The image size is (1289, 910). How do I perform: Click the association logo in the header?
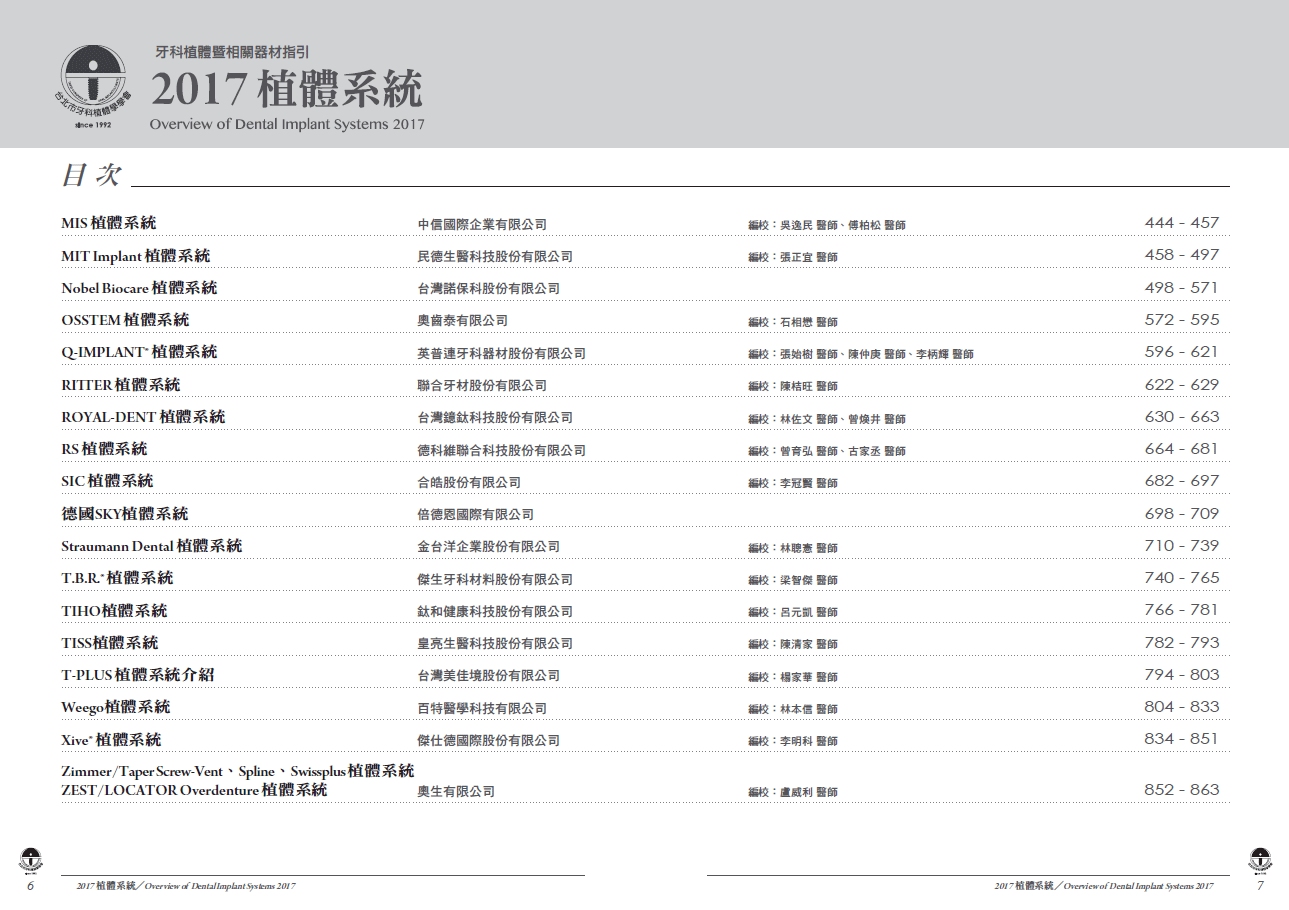tap(92, 86)
